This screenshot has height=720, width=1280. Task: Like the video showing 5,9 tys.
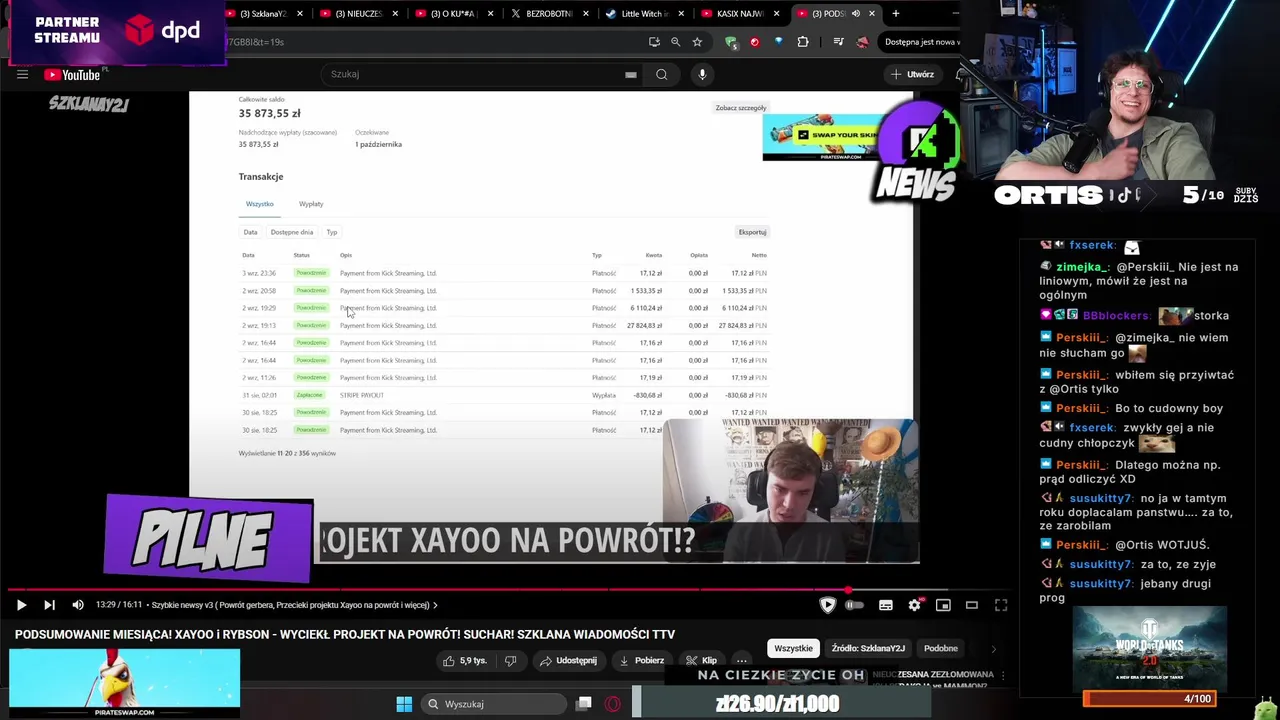(463, 661)
